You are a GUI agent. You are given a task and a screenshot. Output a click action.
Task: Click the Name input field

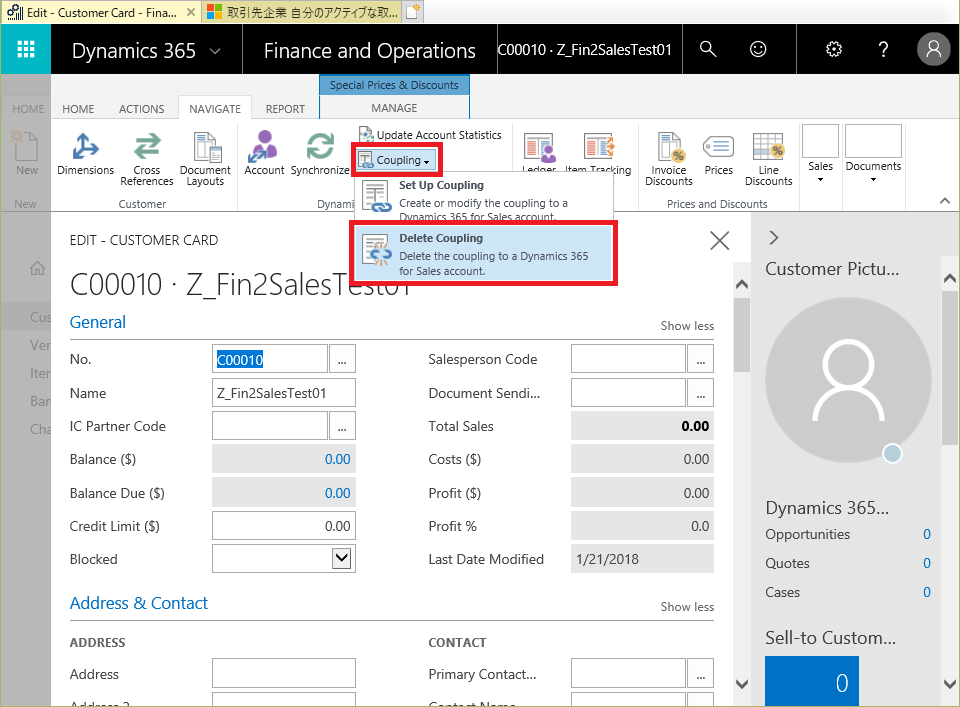click(283, 393)
